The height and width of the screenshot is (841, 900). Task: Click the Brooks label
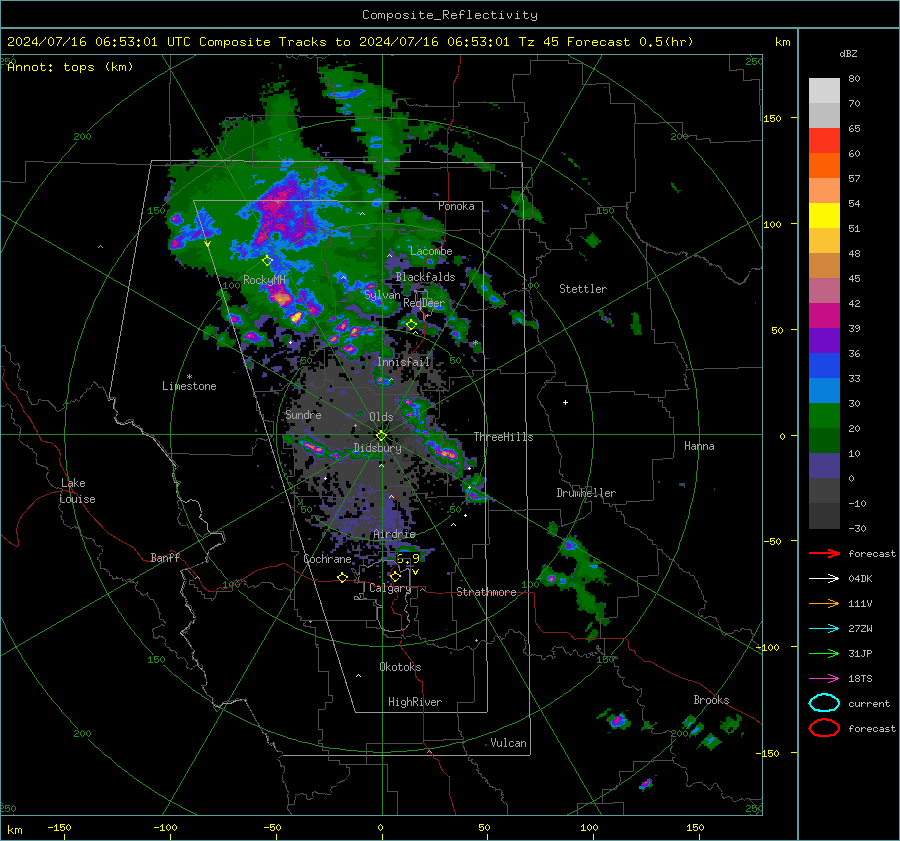point(711,700)
